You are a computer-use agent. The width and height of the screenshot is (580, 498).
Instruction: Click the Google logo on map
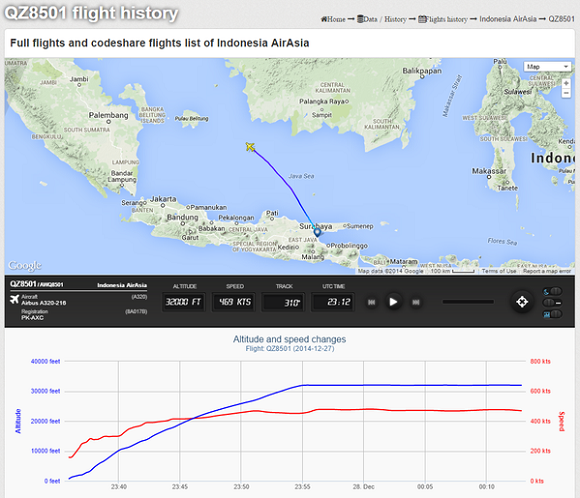pyautogui.click(x=25, y=265)
